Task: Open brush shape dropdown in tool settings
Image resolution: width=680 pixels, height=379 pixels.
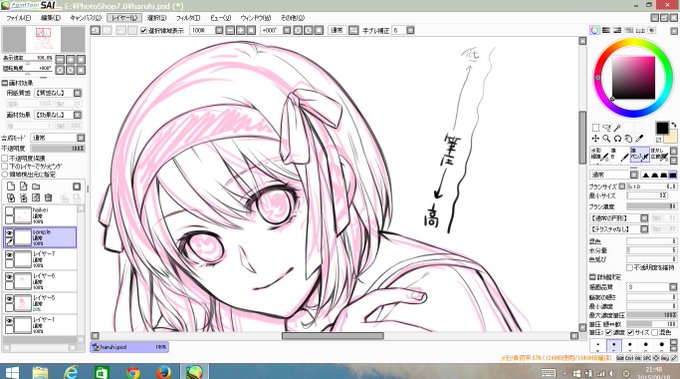Action: pos(644,218)
